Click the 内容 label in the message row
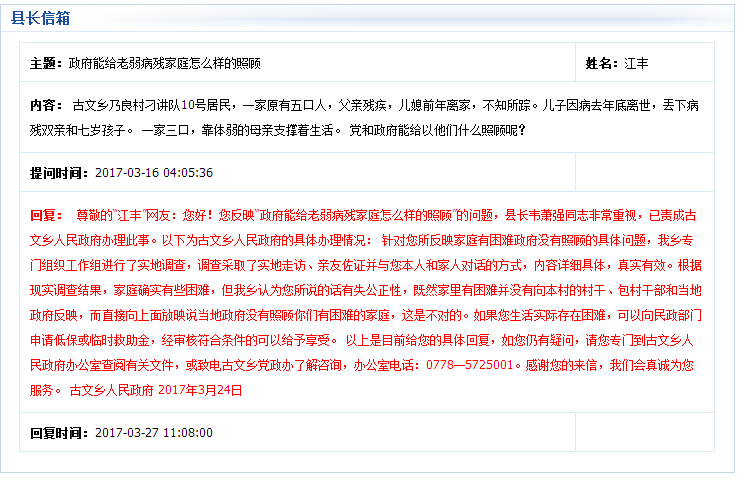The image size is (743, 478). pyautogui.click(x=46, y=104)
